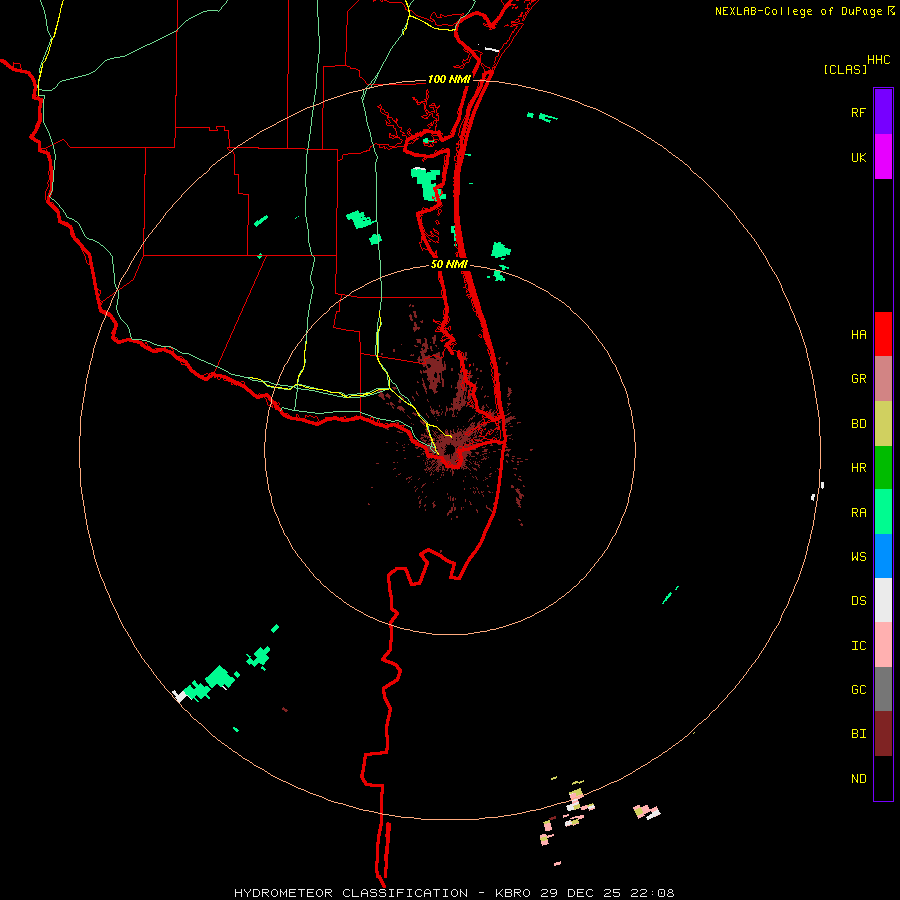Image resolution: width=900 pixels, height=900 pixels.
Task: Click the GC legend label
Action: coord(858,690)
